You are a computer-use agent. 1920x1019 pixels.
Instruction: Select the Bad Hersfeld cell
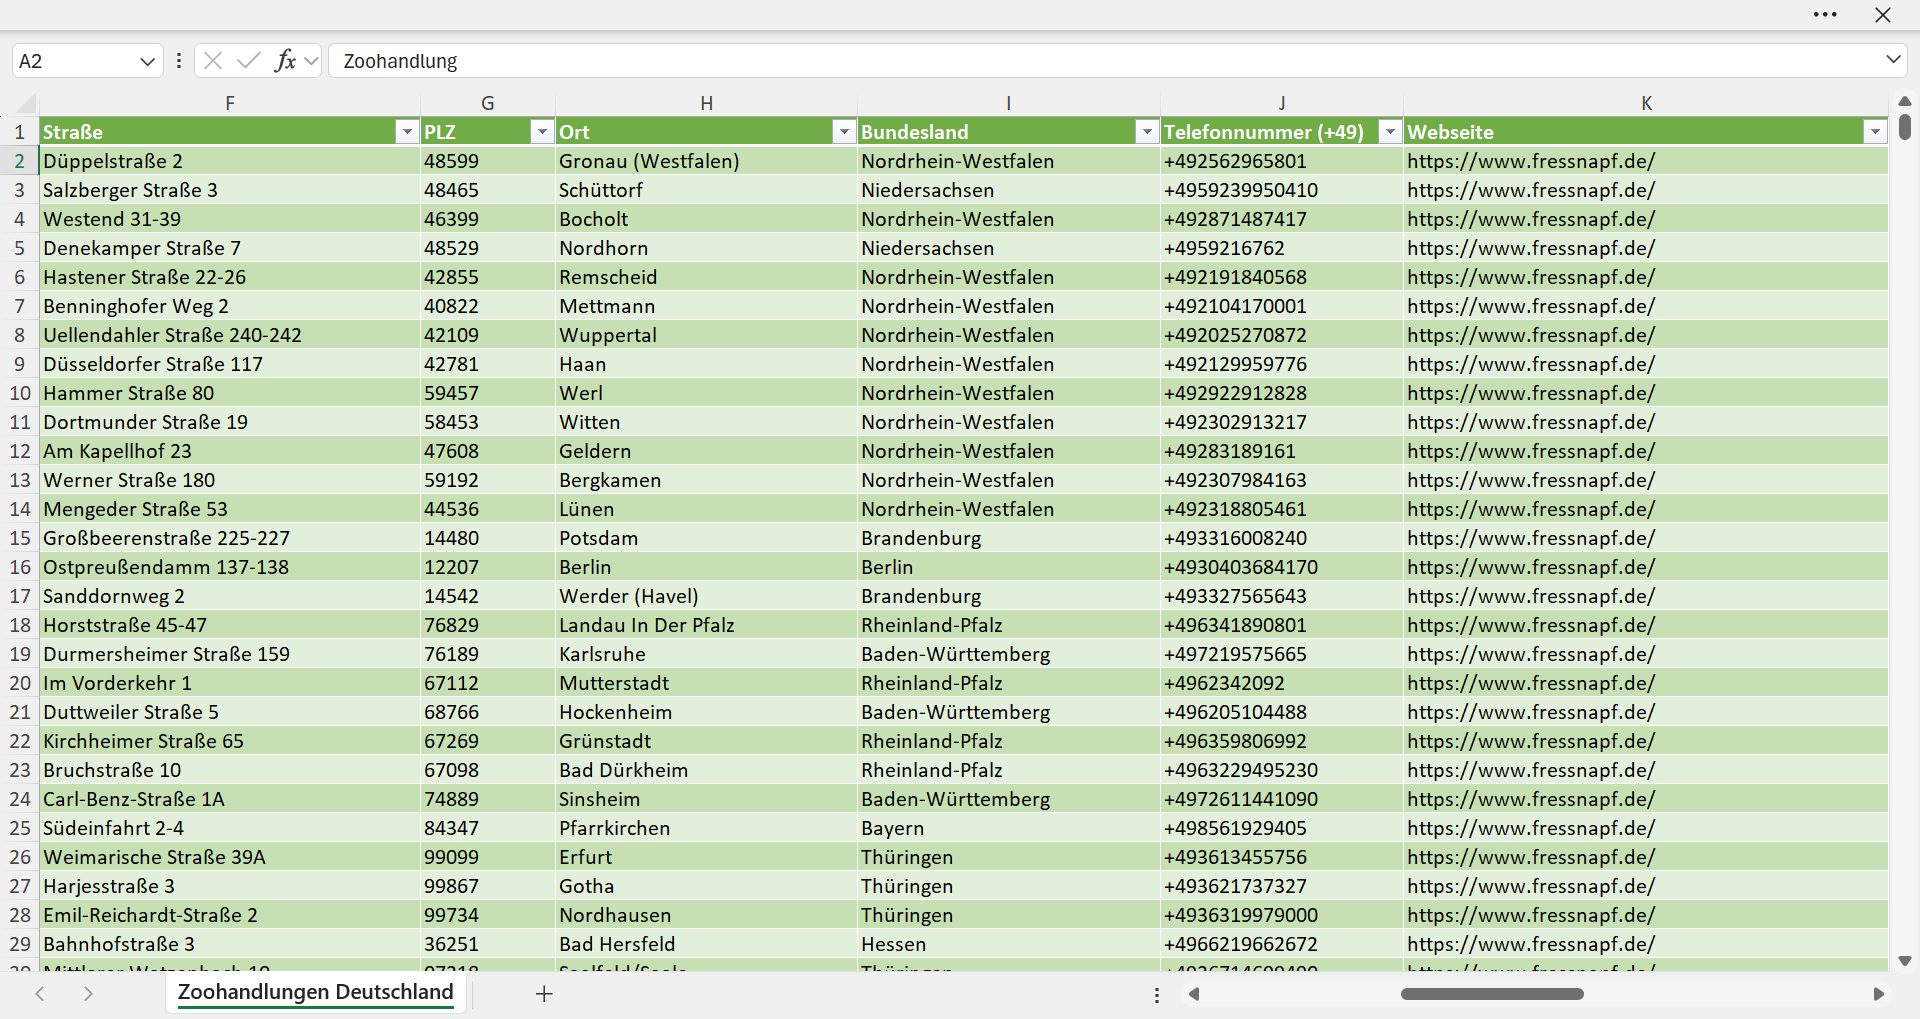706,944
